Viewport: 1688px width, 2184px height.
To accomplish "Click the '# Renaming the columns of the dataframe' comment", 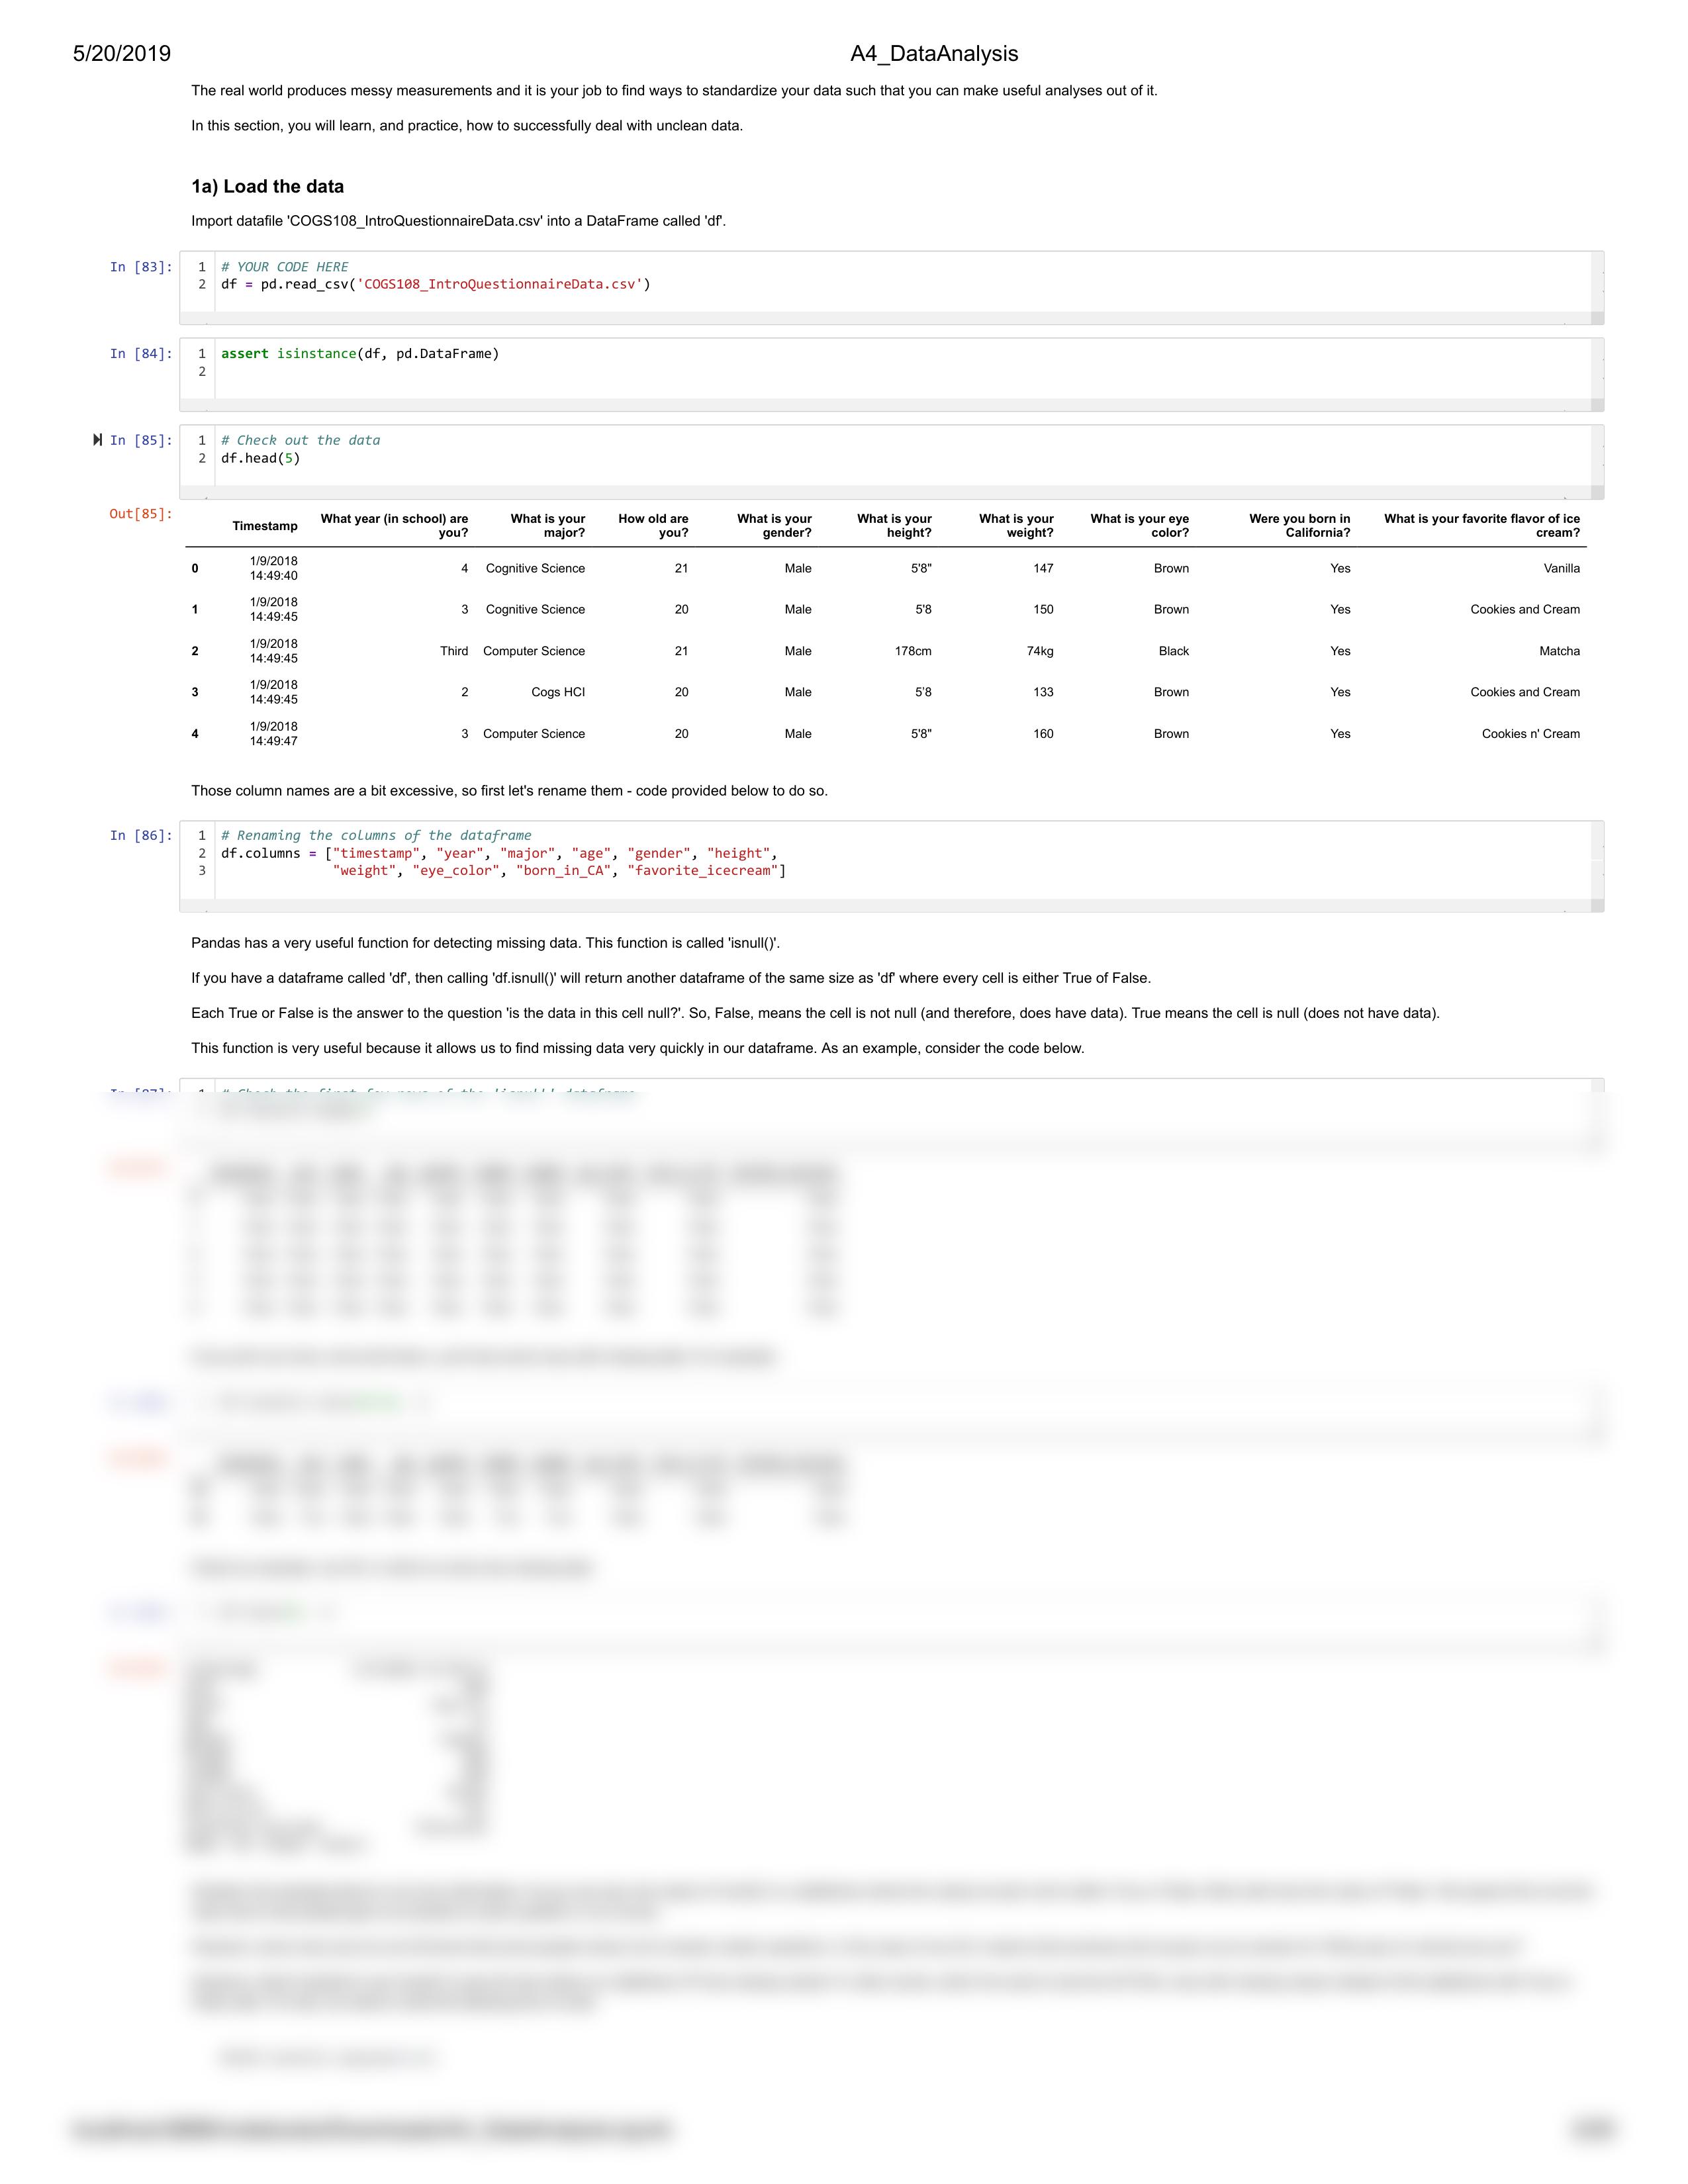I will click(x=376, y=836).
